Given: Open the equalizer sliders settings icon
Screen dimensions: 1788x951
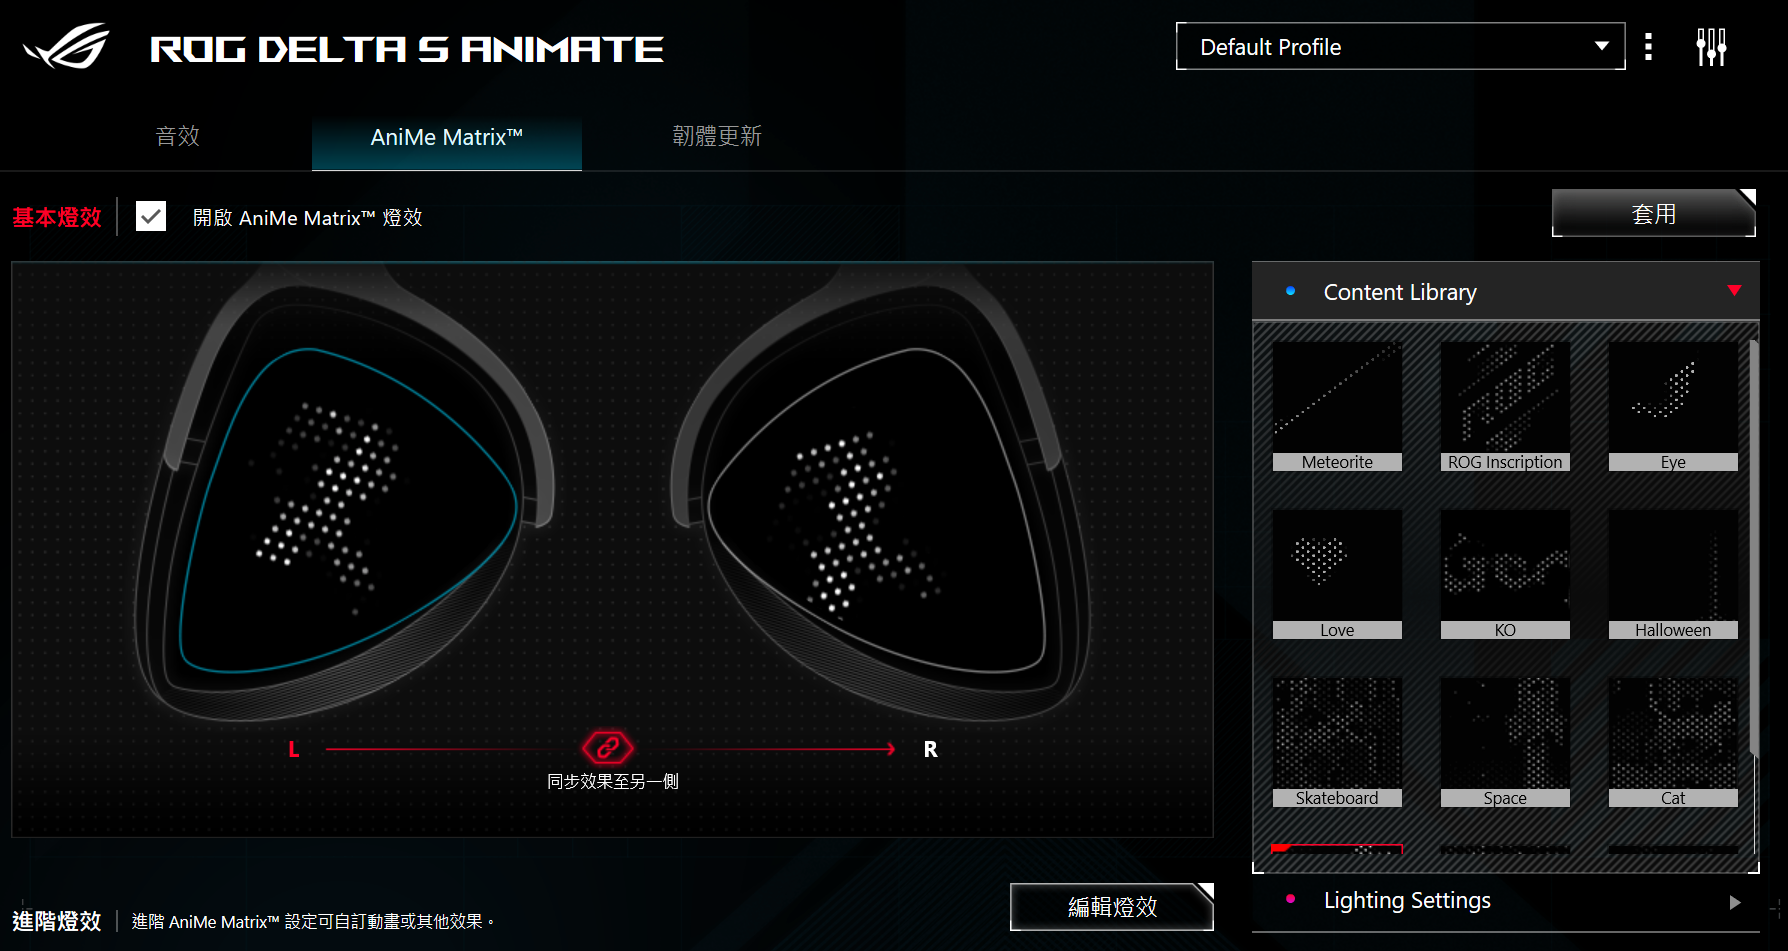Looking at the screenshot, I should [x=1711, y=47].
